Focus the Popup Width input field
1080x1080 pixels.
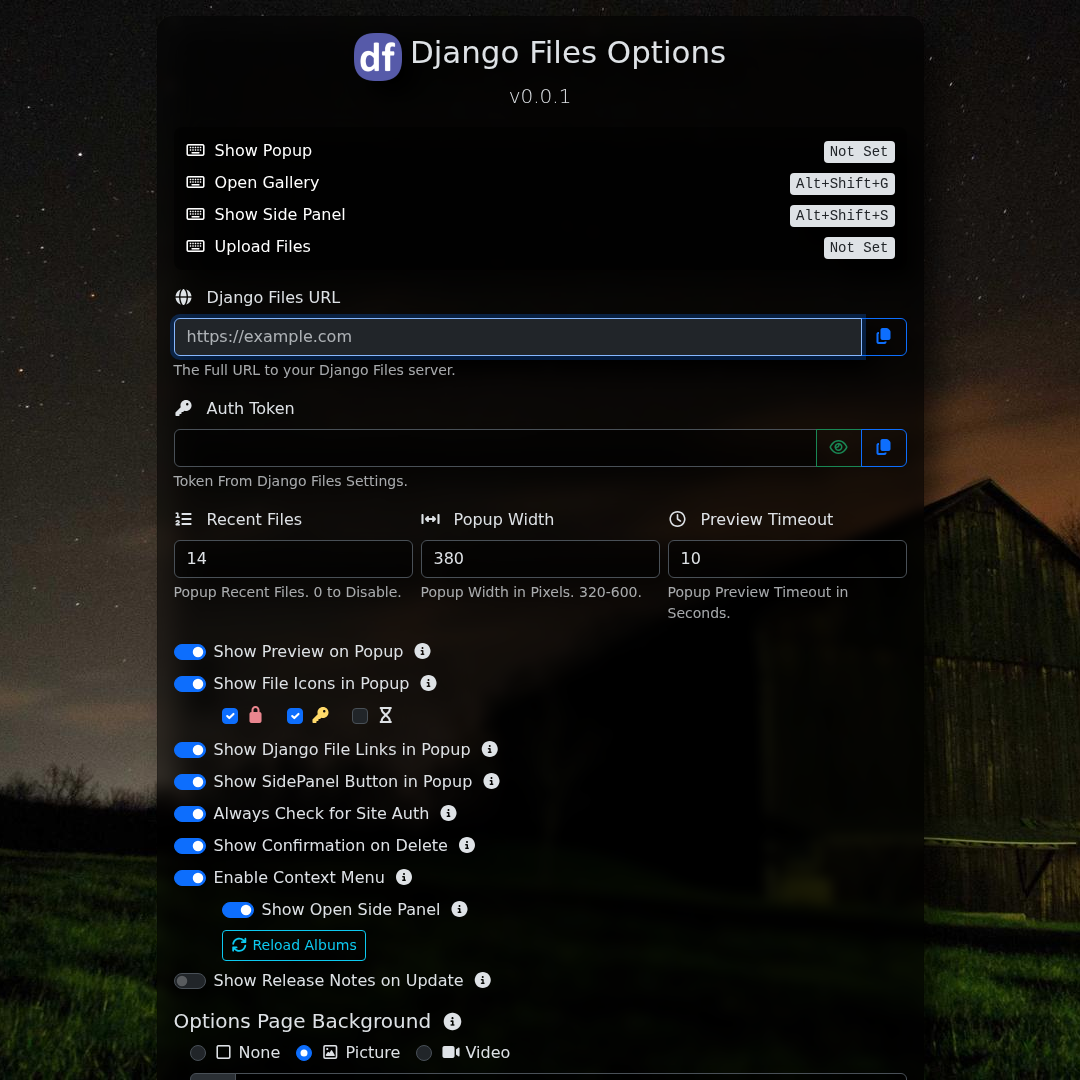coord(540,559)
